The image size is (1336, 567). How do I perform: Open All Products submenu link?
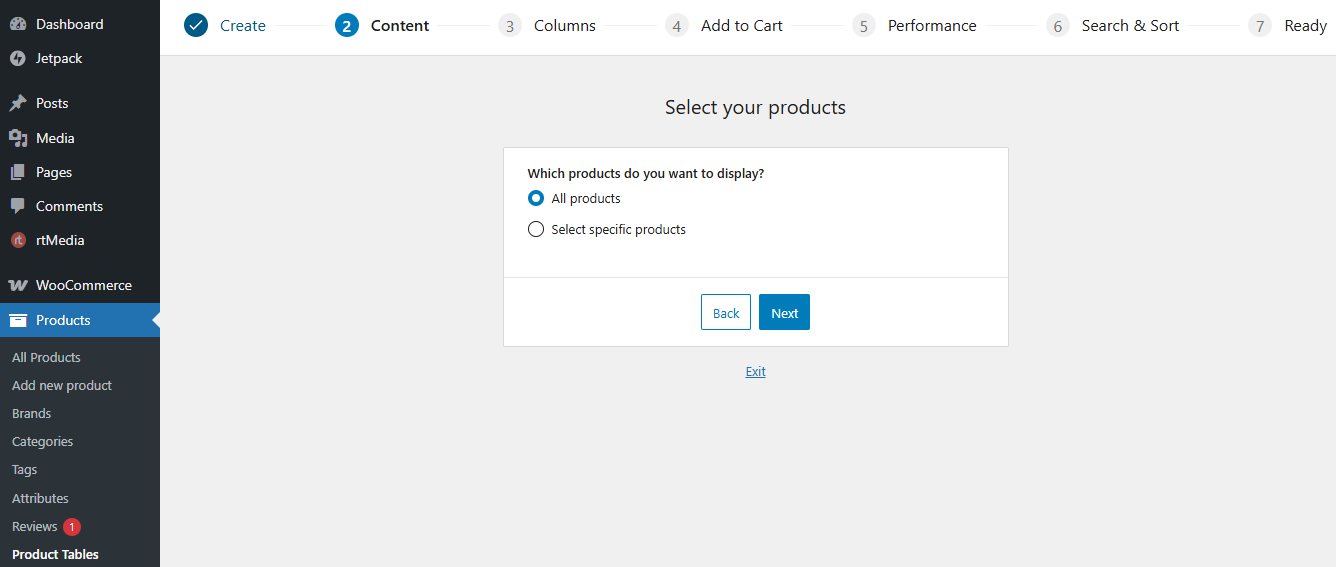[46, 357]
